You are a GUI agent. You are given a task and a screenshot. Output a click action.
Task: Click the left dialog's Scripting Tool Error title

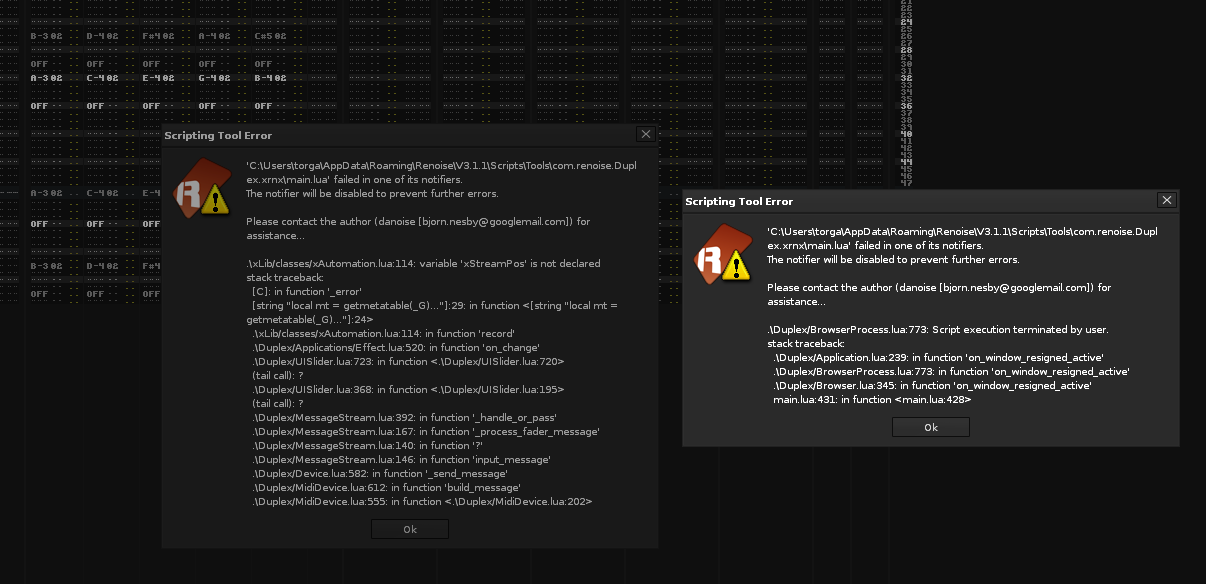[x=218, y=136]
